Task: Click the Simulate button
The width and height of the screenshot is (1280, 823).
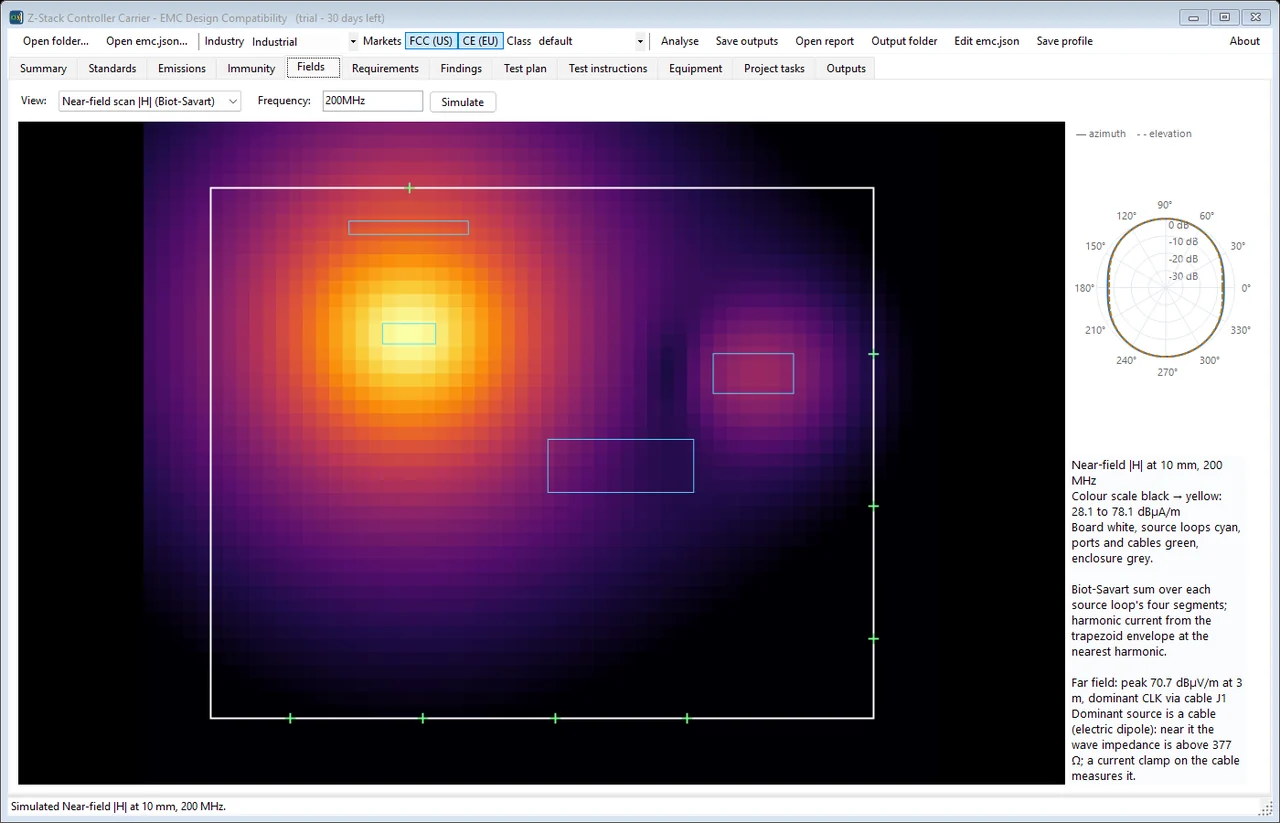Action: point(463,102)
